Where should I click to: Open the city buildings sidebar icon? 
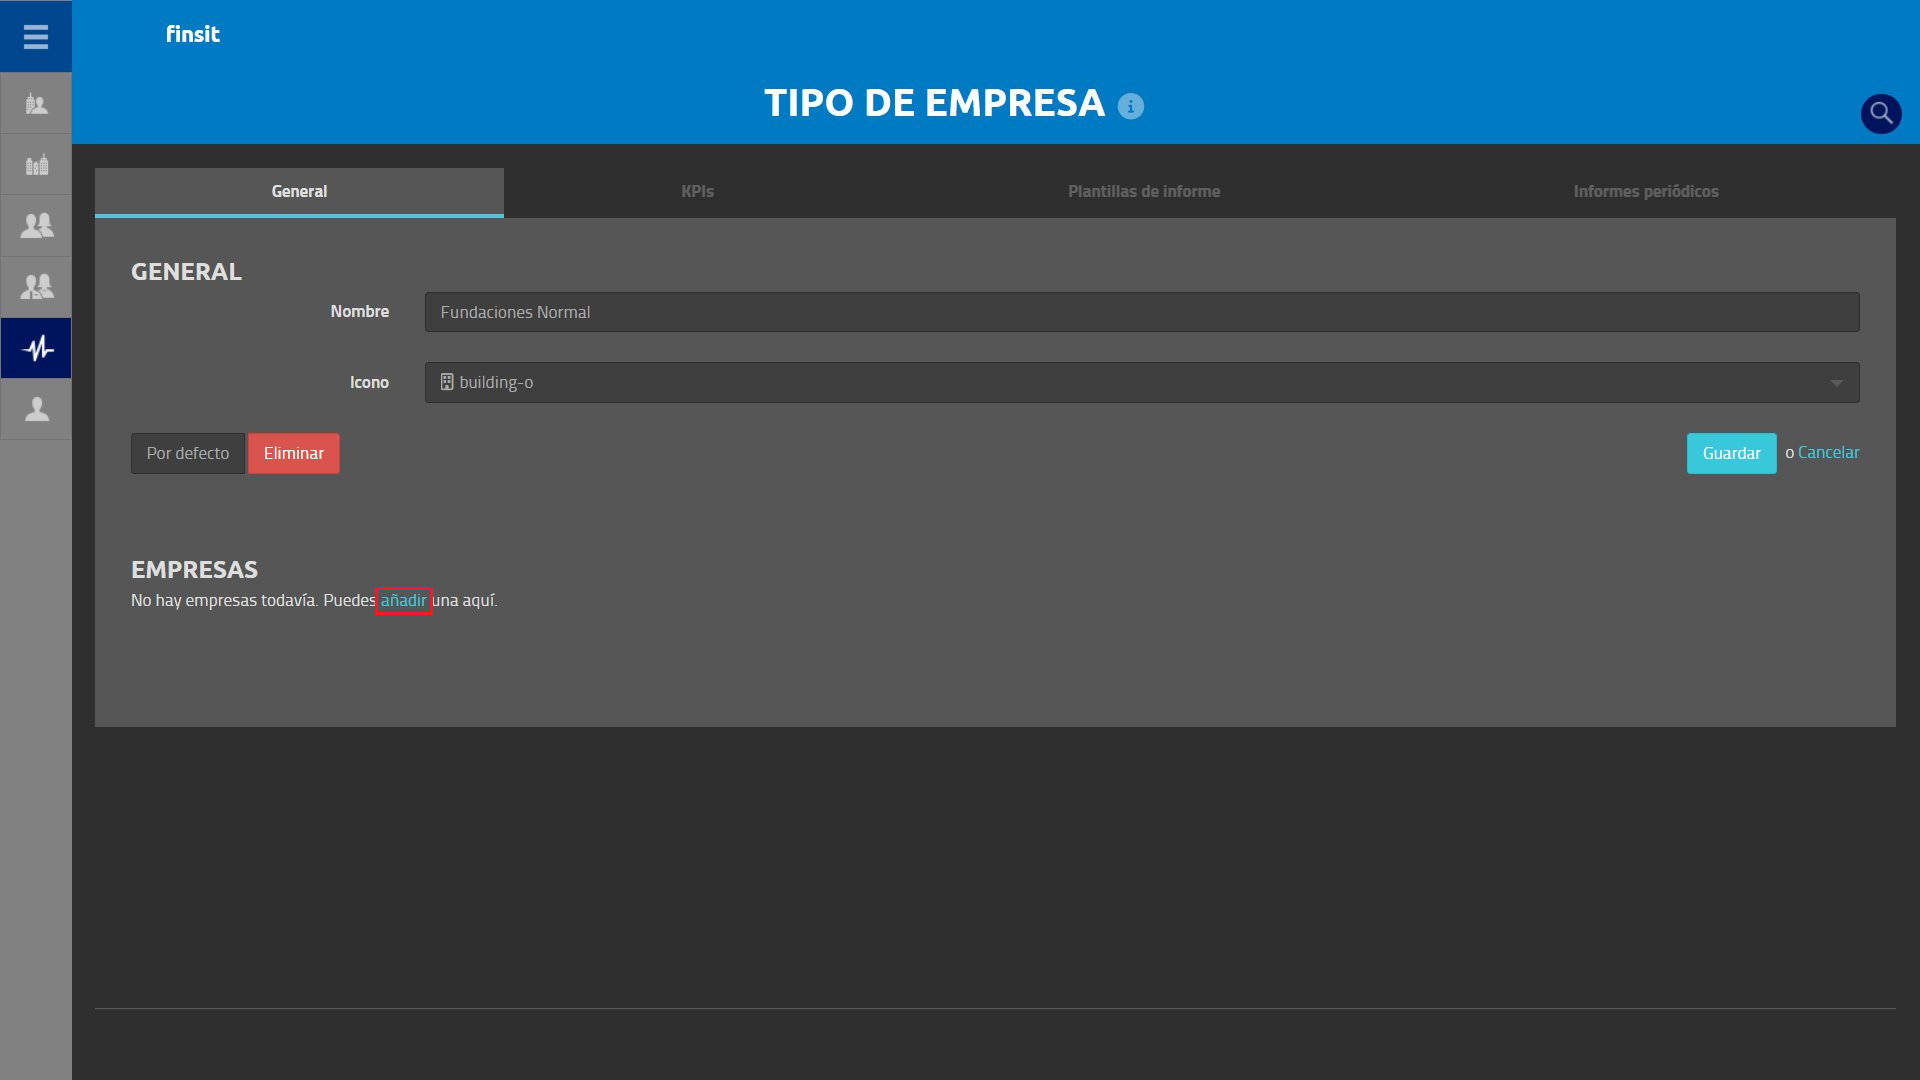(x=36, y=165)
